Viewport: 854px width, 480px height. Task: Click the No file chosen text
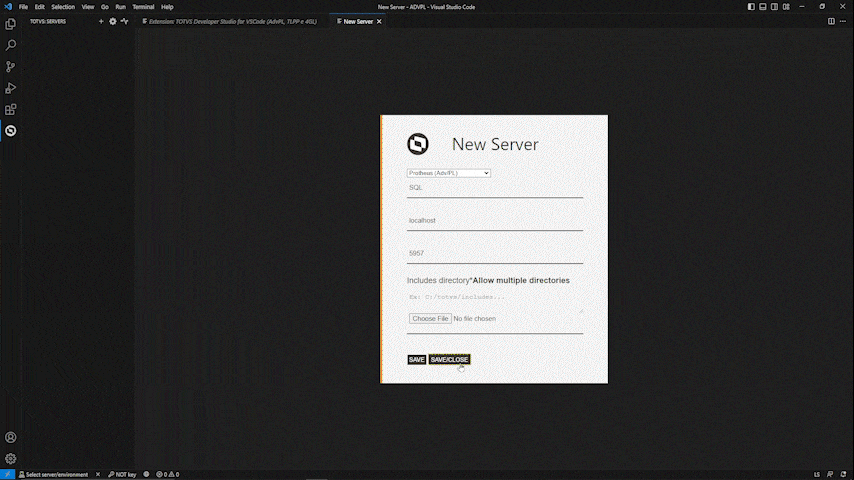[474, 319]
